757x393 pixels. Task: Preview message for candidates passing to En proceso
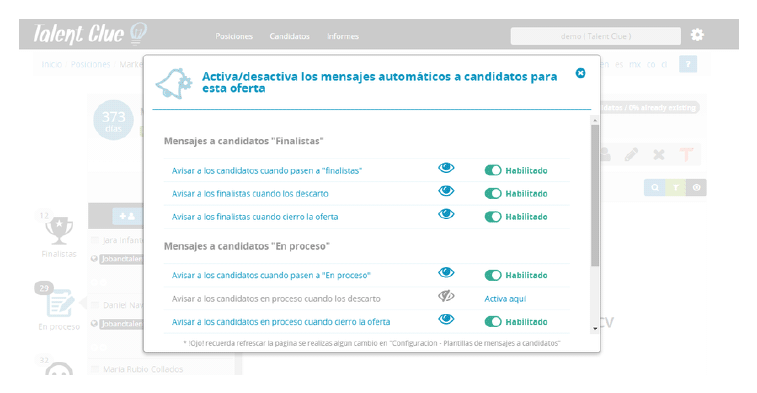tap(446, 273)
